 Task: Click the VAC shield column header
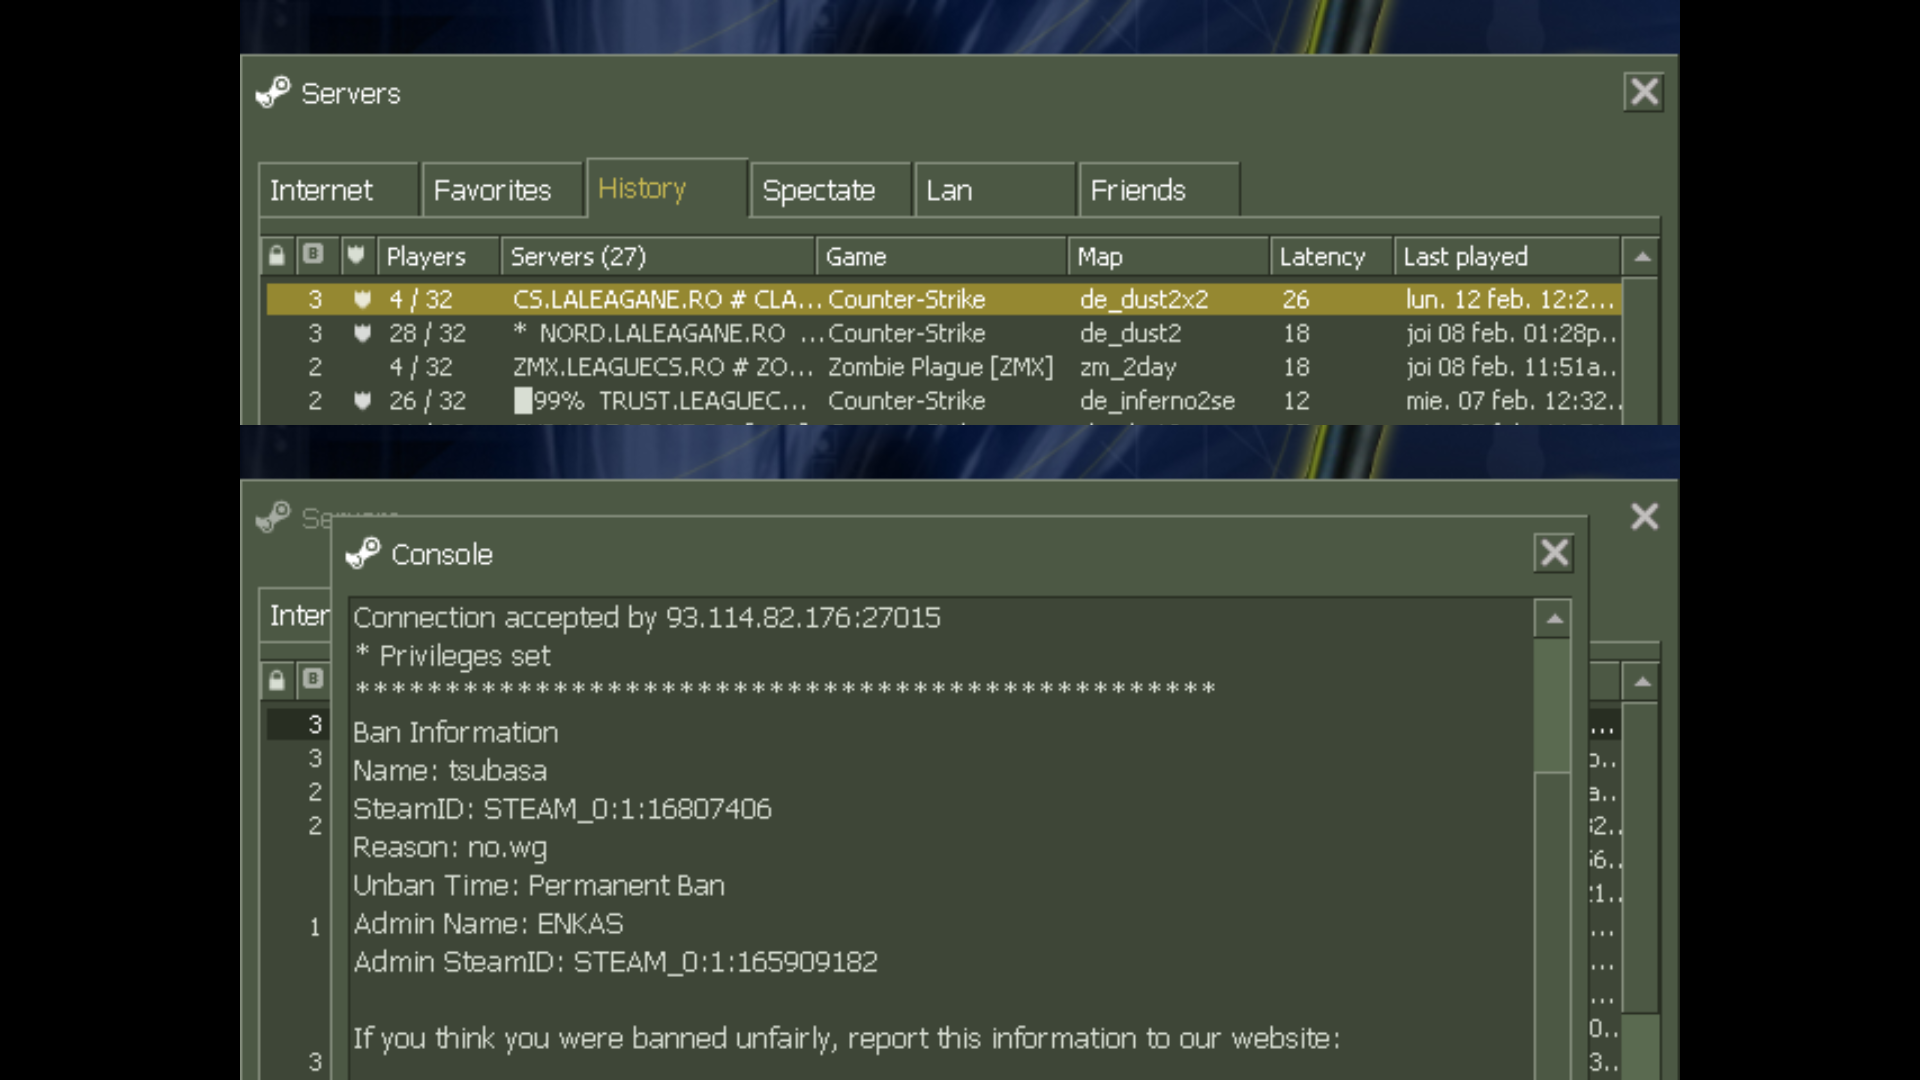click(x=356, y=256)
